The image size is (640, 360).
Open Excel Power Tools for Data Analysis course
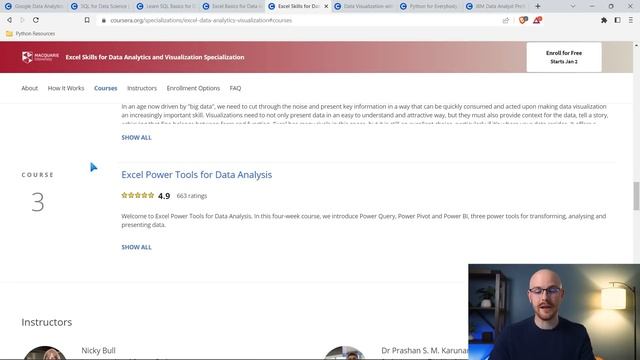(x=196, y=175)
